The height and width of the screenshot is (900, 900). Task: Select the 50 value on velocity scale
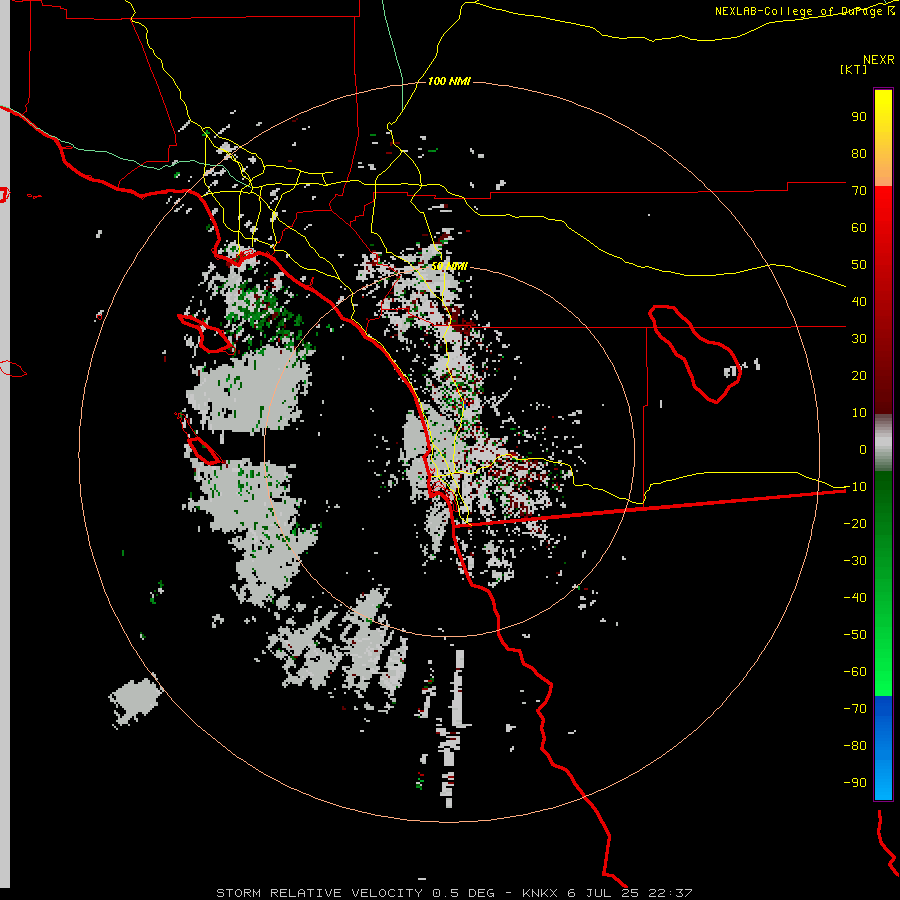[x=859, y=265]
